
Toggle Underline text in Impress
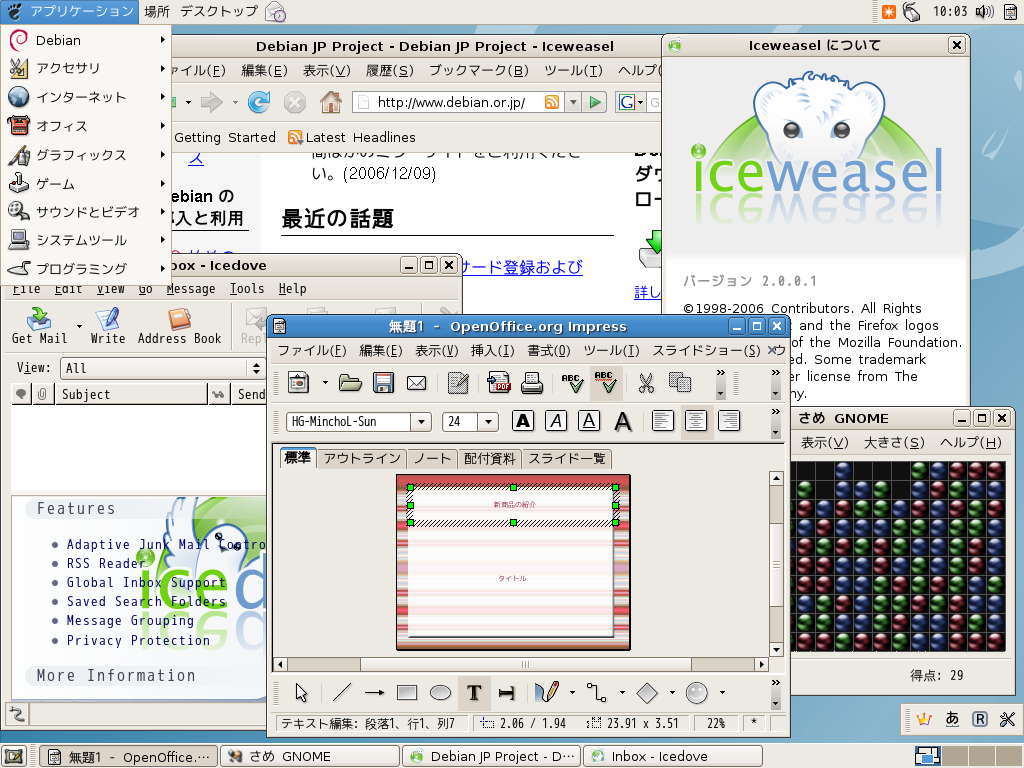click(x=588, y=421)
